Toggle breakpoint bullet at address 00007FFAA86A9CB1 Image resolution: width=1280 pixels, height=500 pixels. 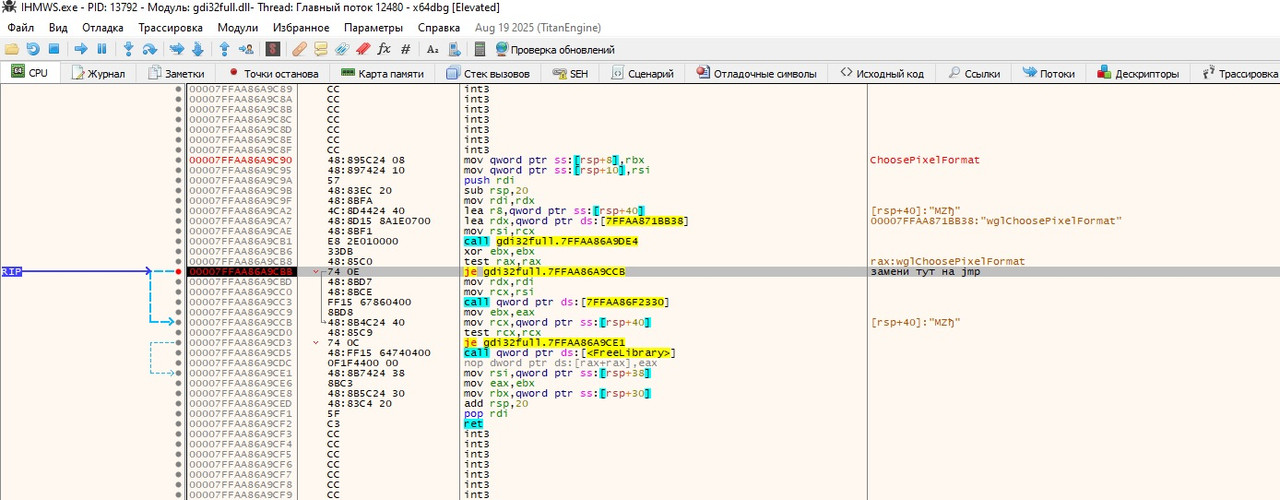[179, 241]
